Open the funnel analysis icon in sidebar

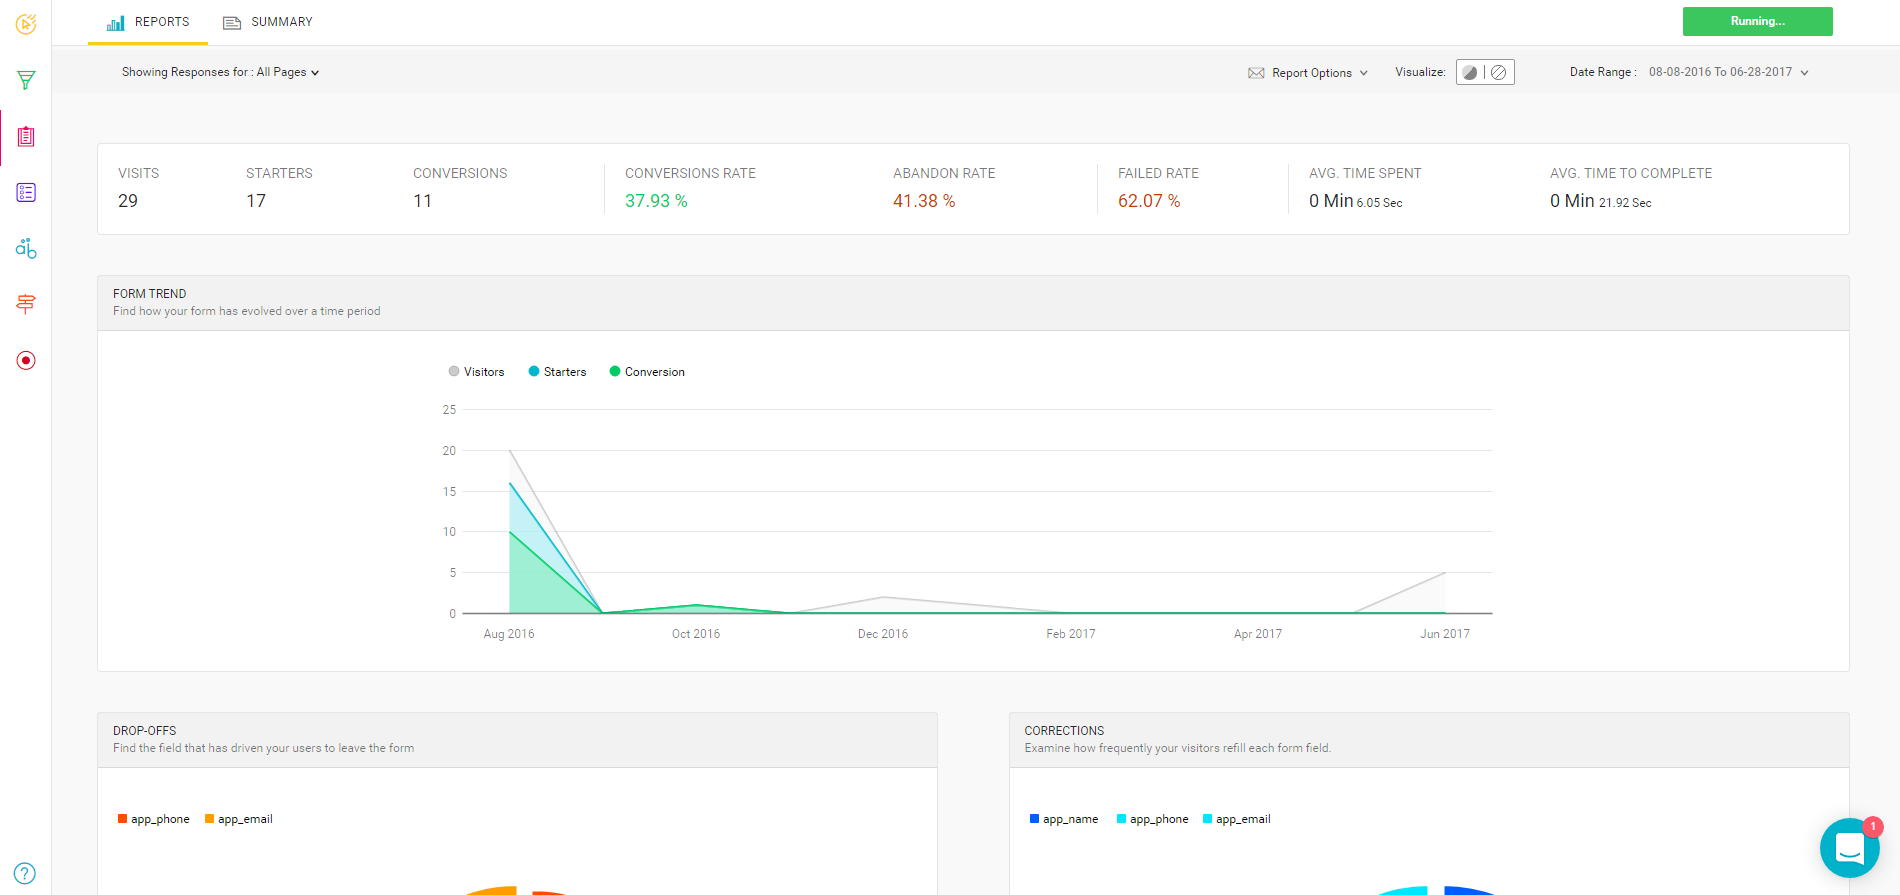pos(26,80)
